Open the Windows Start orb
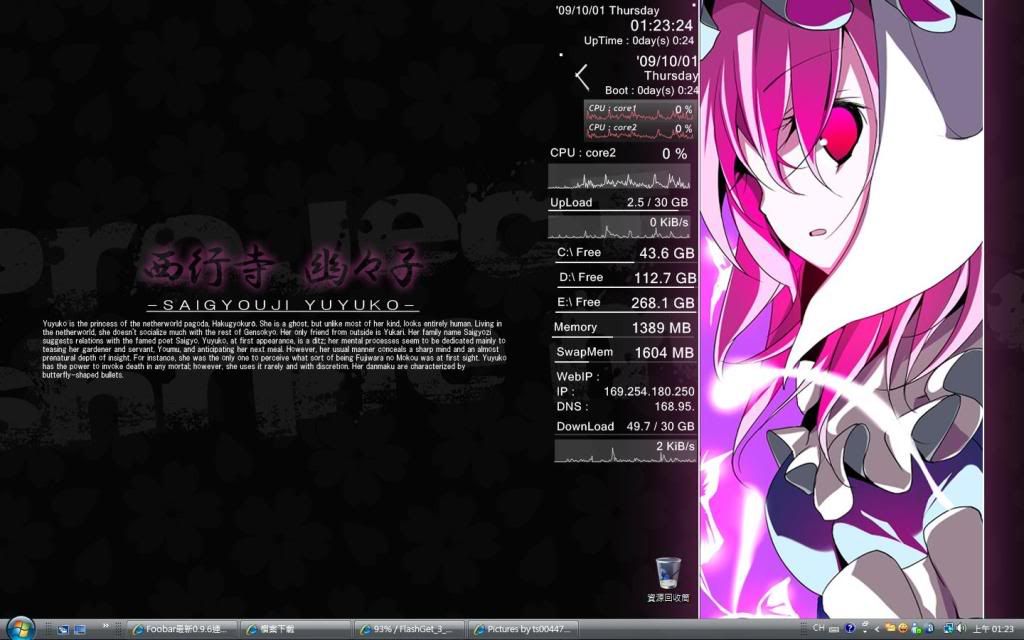Viewport: 1024px width, 640px height. pyautogui.click(x=19, y=628)
